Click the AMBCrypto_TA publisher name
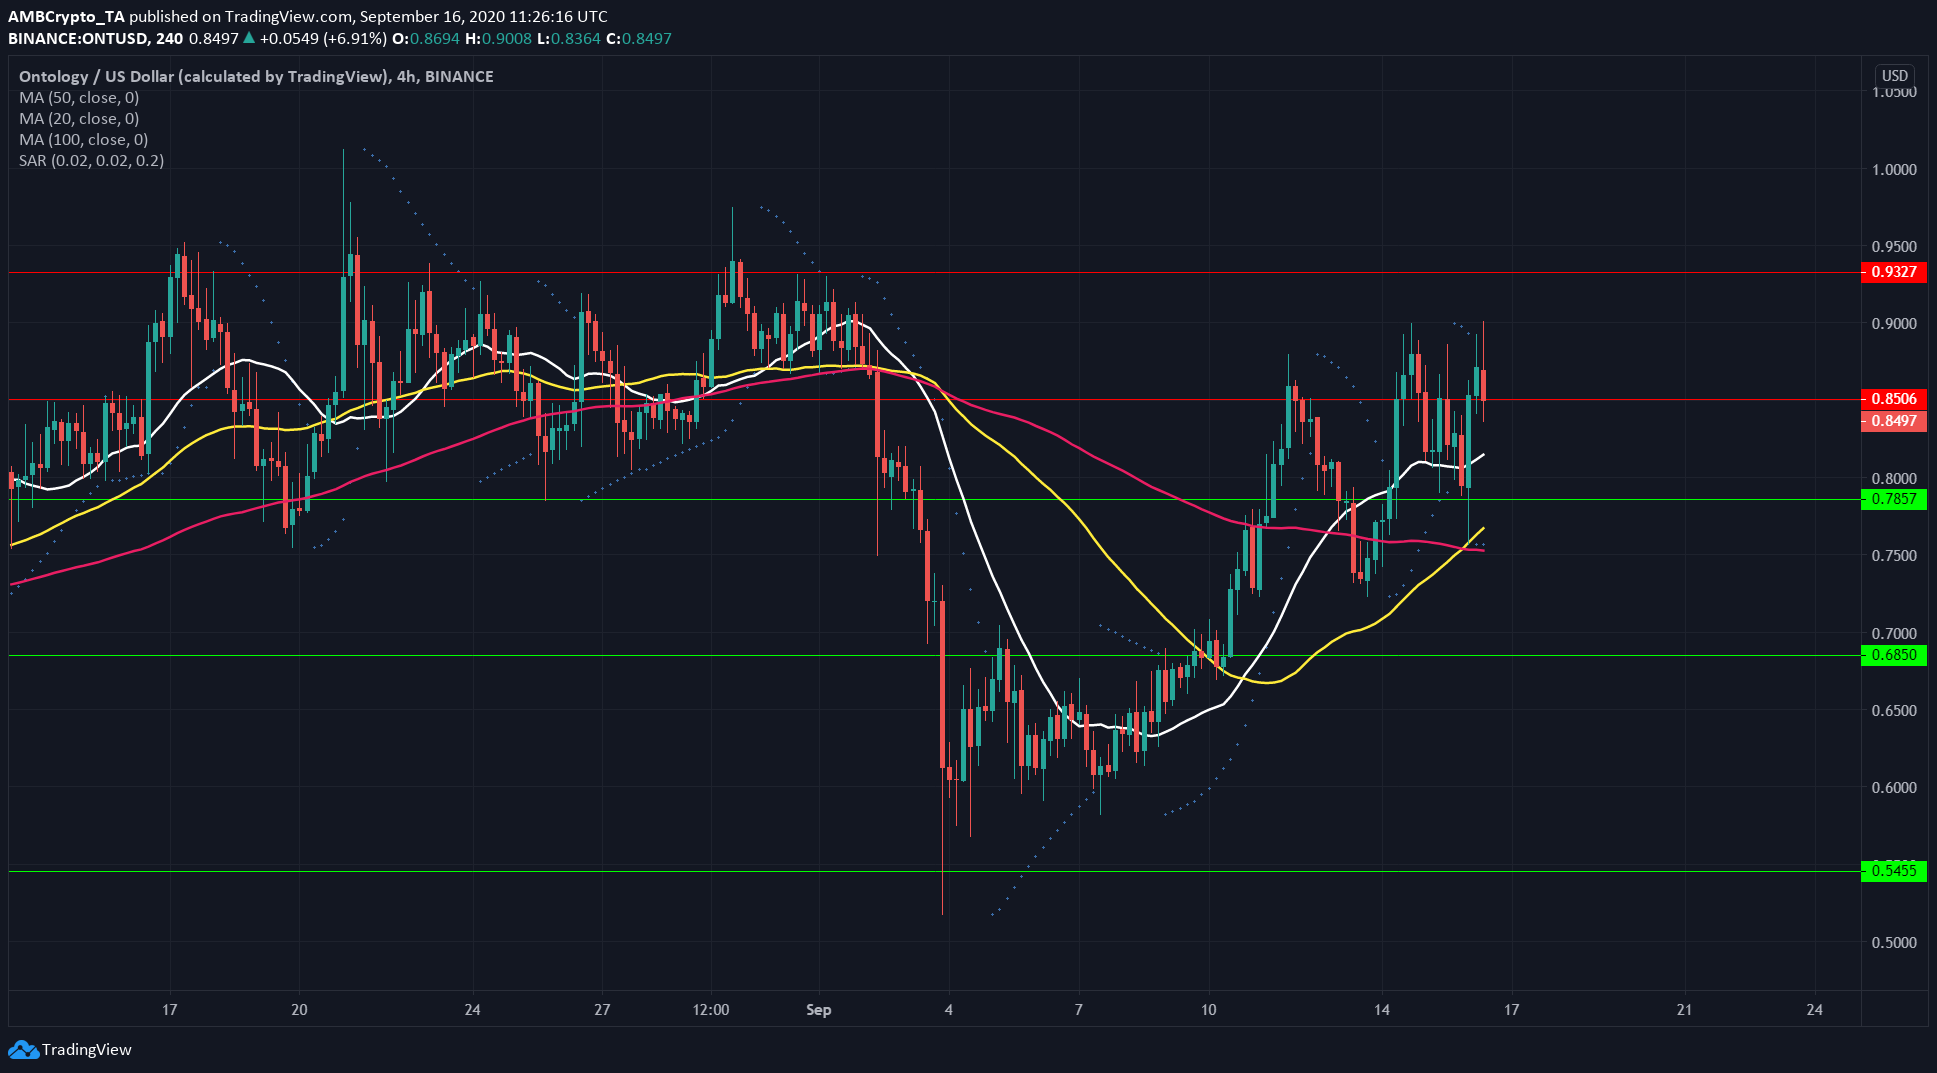Viewport: 1937px width, 1073px height. click(x=67, y=17)
